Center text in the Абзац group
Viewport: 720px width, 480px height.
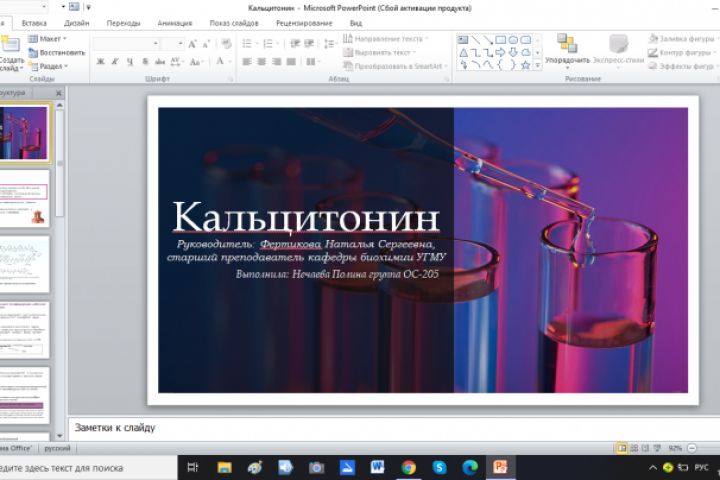[262, 62]
